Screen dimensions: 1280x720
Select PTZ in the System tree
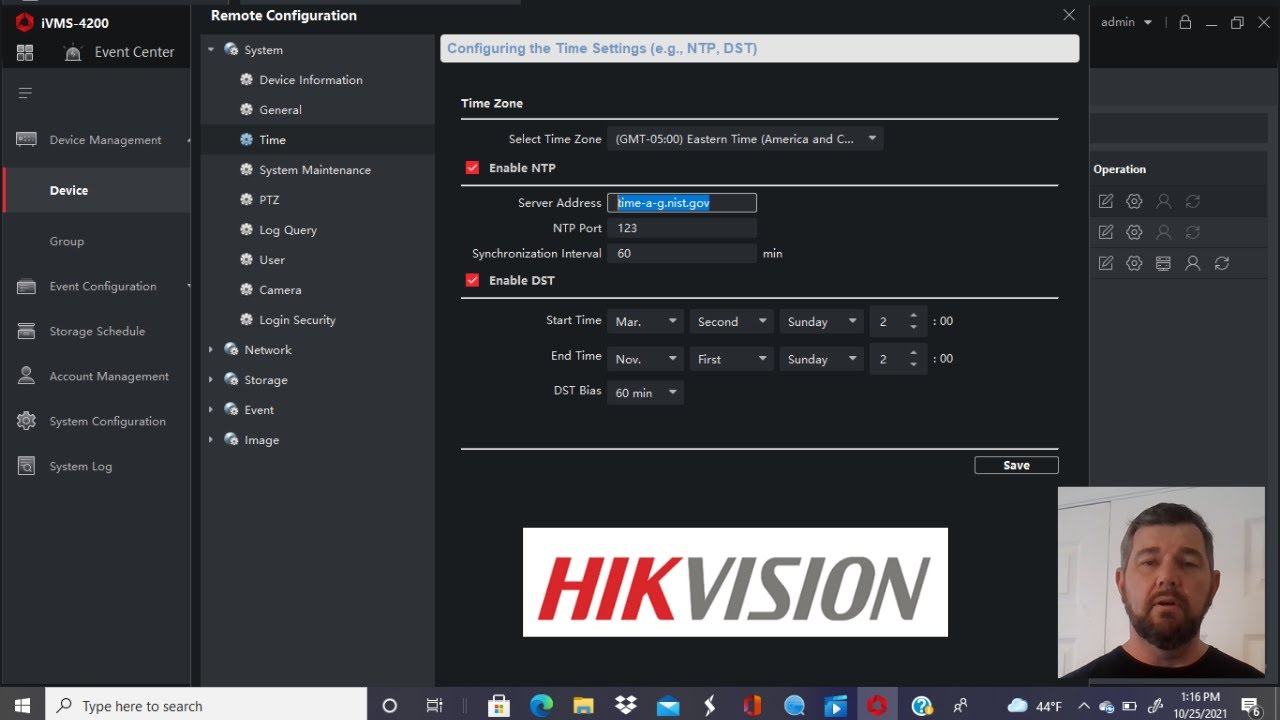point(269,200)
